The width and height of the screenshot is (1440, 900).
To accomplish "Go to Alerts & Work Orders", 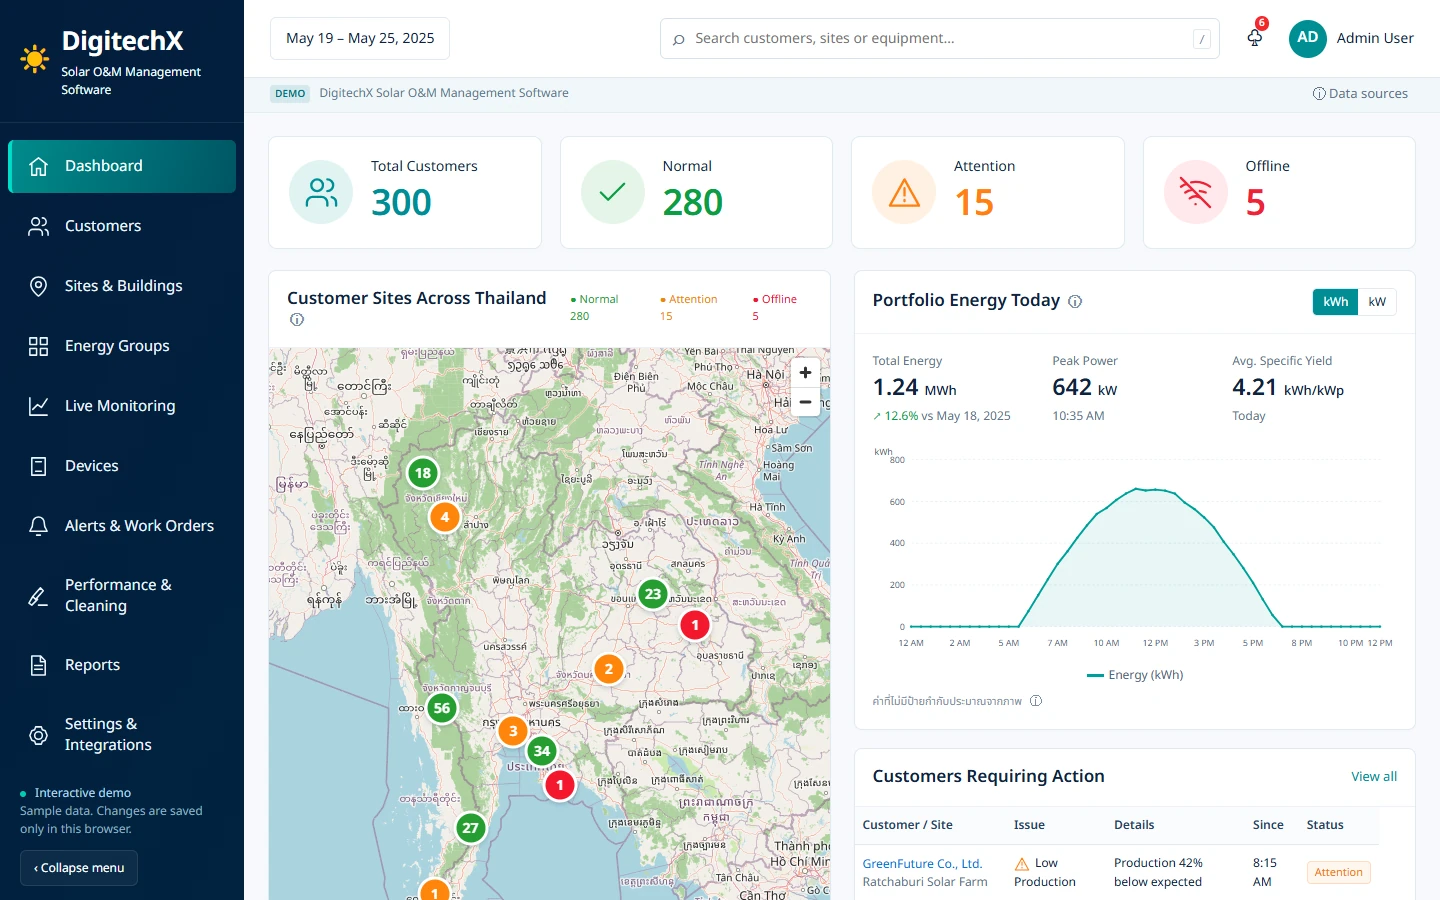I will [x=122, y=526].
